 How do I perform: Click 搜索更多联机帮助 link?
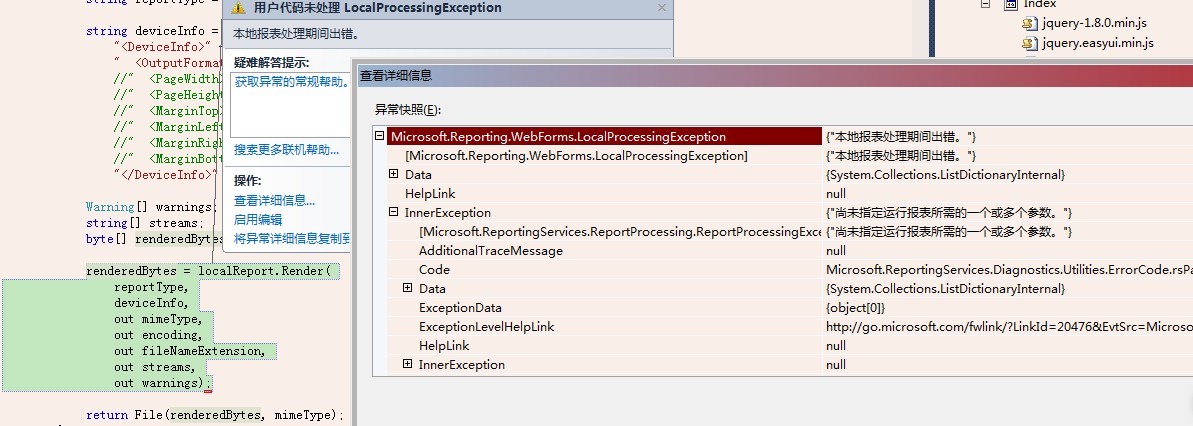286,150
